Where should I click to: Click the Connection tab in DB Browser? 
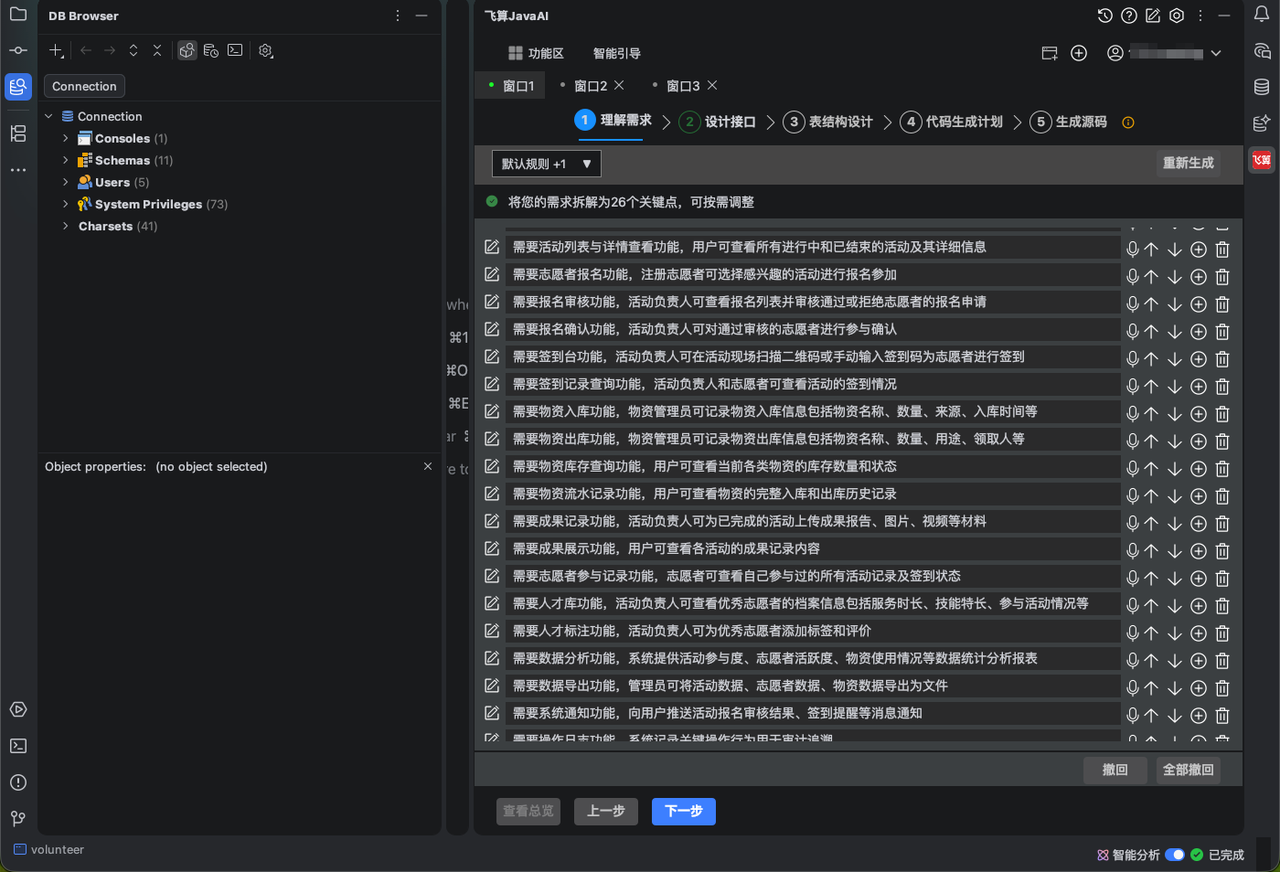[x=84, y=86]
